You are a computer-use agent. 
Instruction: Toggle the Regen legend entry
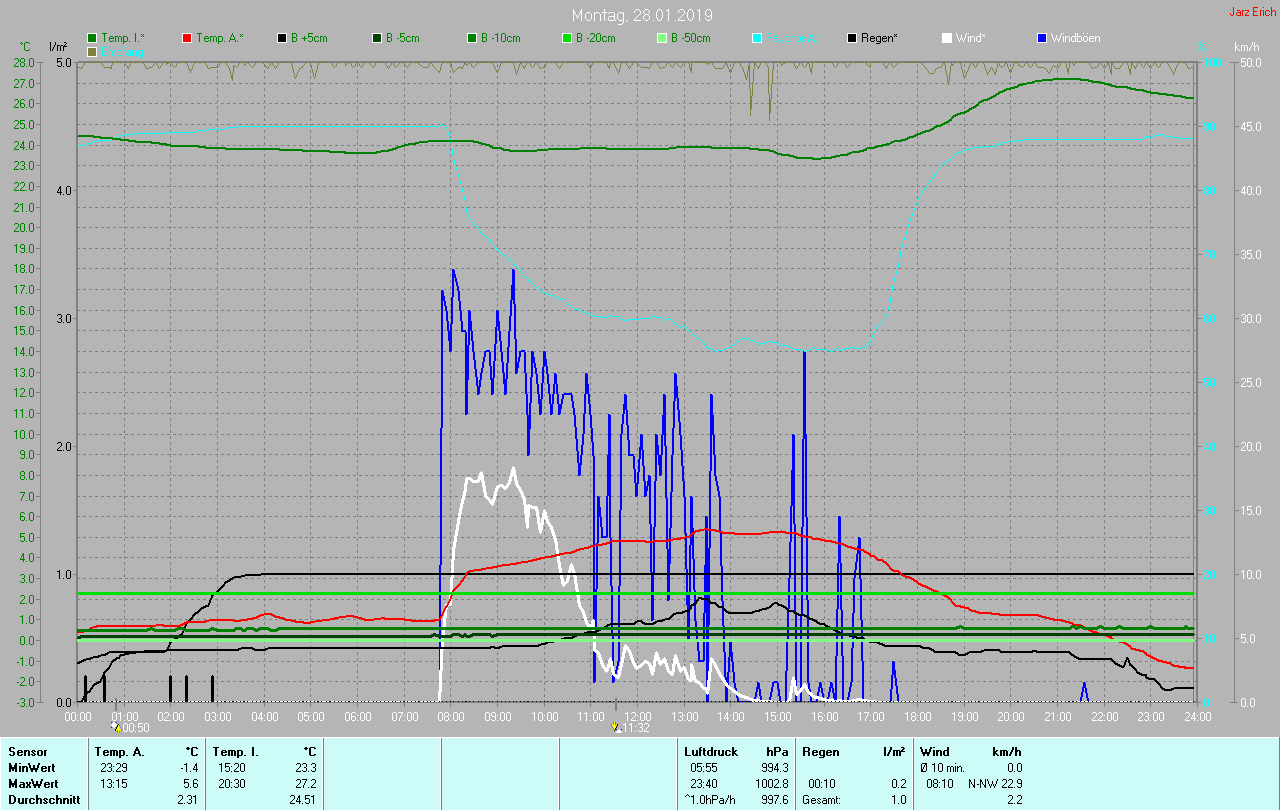[852, 38]
